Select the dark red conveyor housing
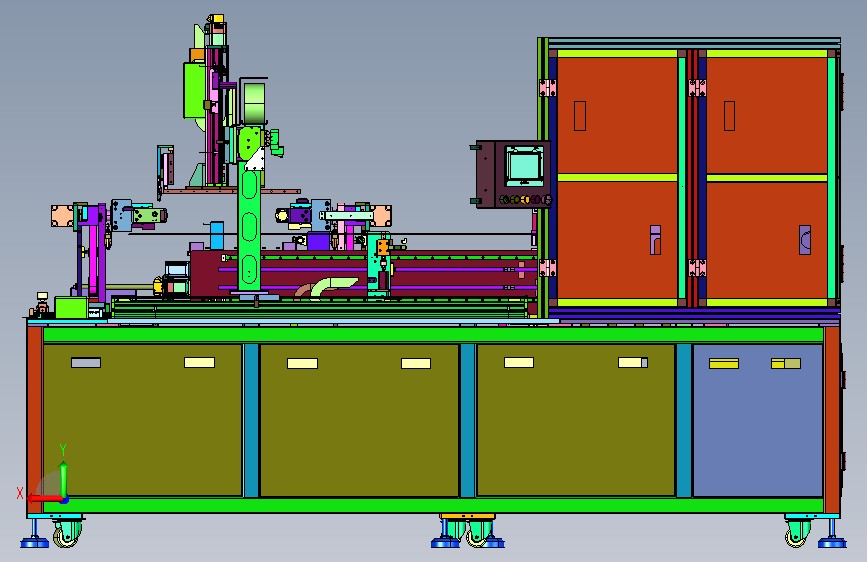This screenshot has height=562, width=867. coord(363,275)
